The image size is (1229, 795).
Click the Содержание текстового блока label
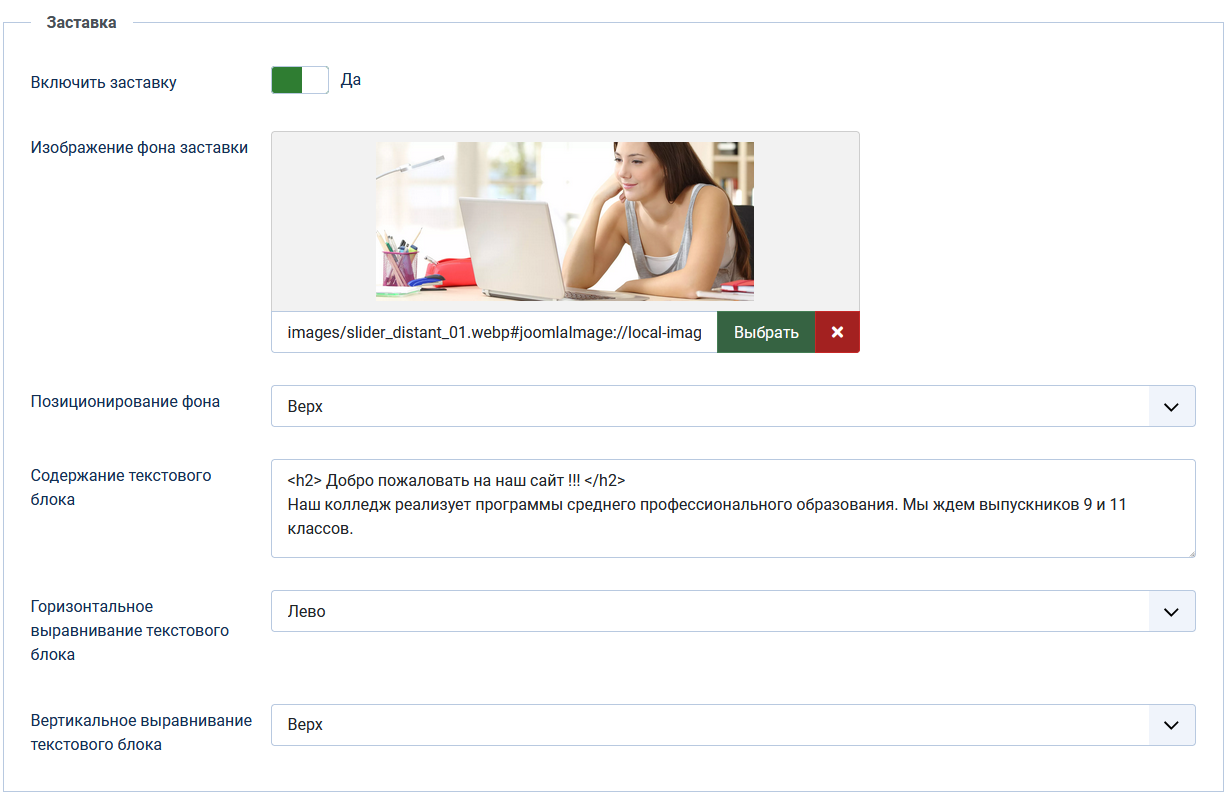[x=121, y=487]
